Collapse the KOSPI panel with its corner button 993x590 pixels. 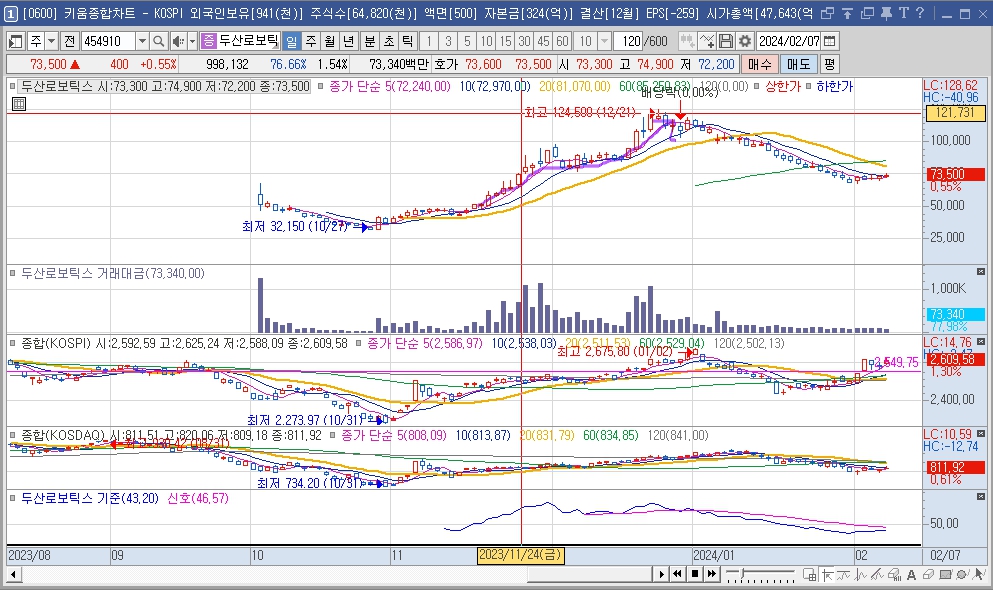(981, 342)
